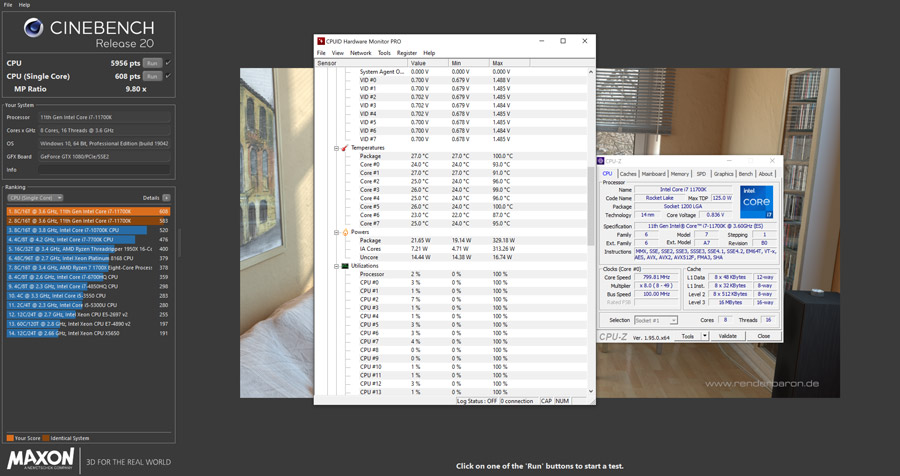The height and width of the screenshot is (476, 900).
Task: Click the CPU-Z Tools button
Action: (x=688, y=336)
